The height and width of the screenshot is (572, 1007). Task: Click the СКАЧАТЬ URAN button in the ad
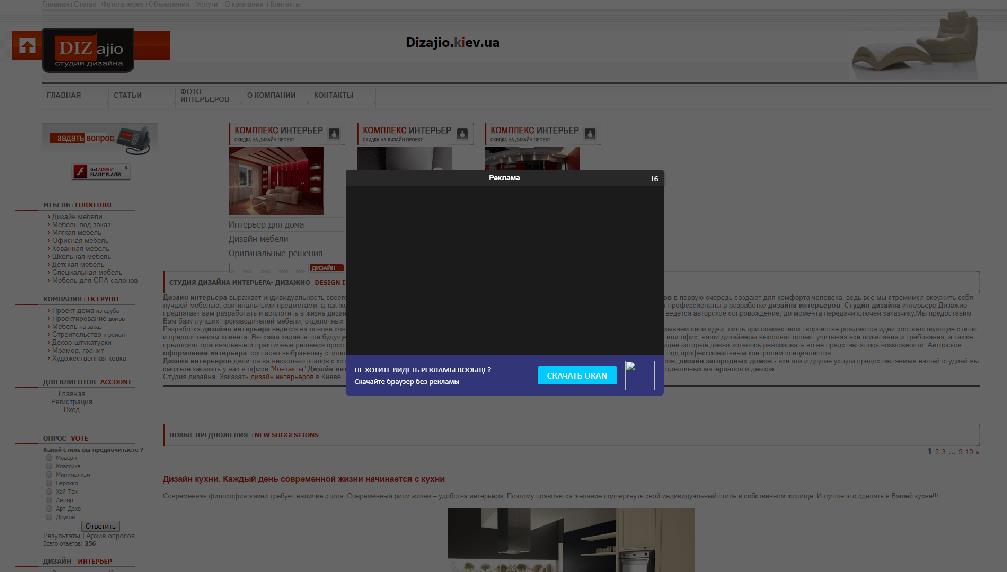pos(577,376)
